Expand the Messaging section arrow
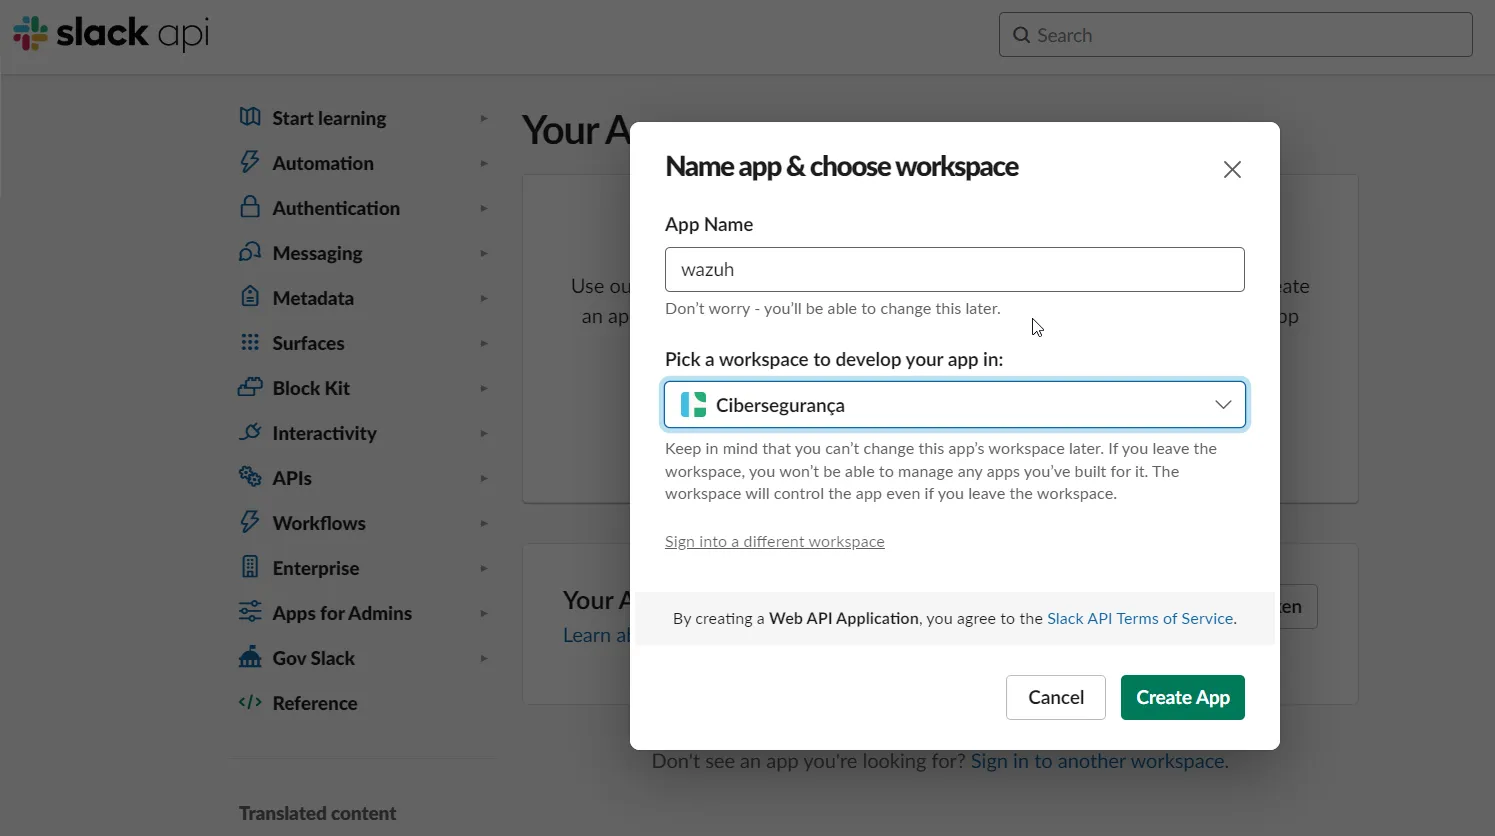The height and width of the screenshot is (836, 1495). coord(484,253)
